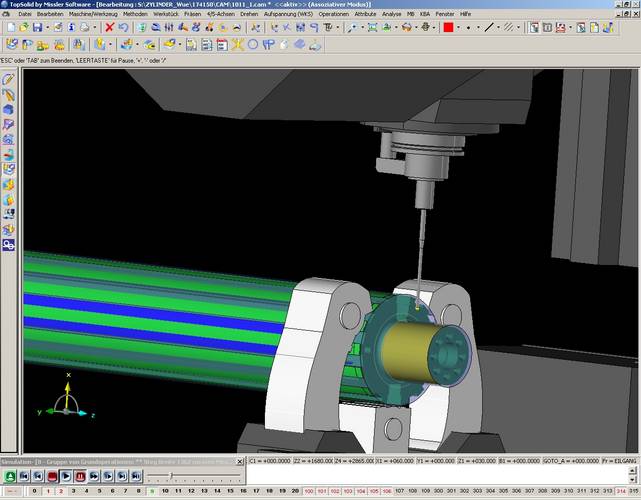The image size is (641, 500).
Task: Close the Simulation panel
Action: pos(240,462)
